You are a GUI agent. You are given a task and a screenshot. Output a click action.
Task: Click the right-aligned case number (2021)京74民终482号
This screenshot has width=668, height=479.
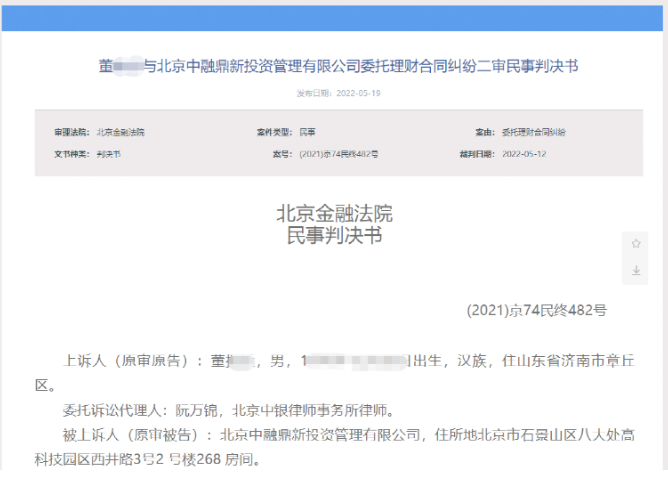536,310
